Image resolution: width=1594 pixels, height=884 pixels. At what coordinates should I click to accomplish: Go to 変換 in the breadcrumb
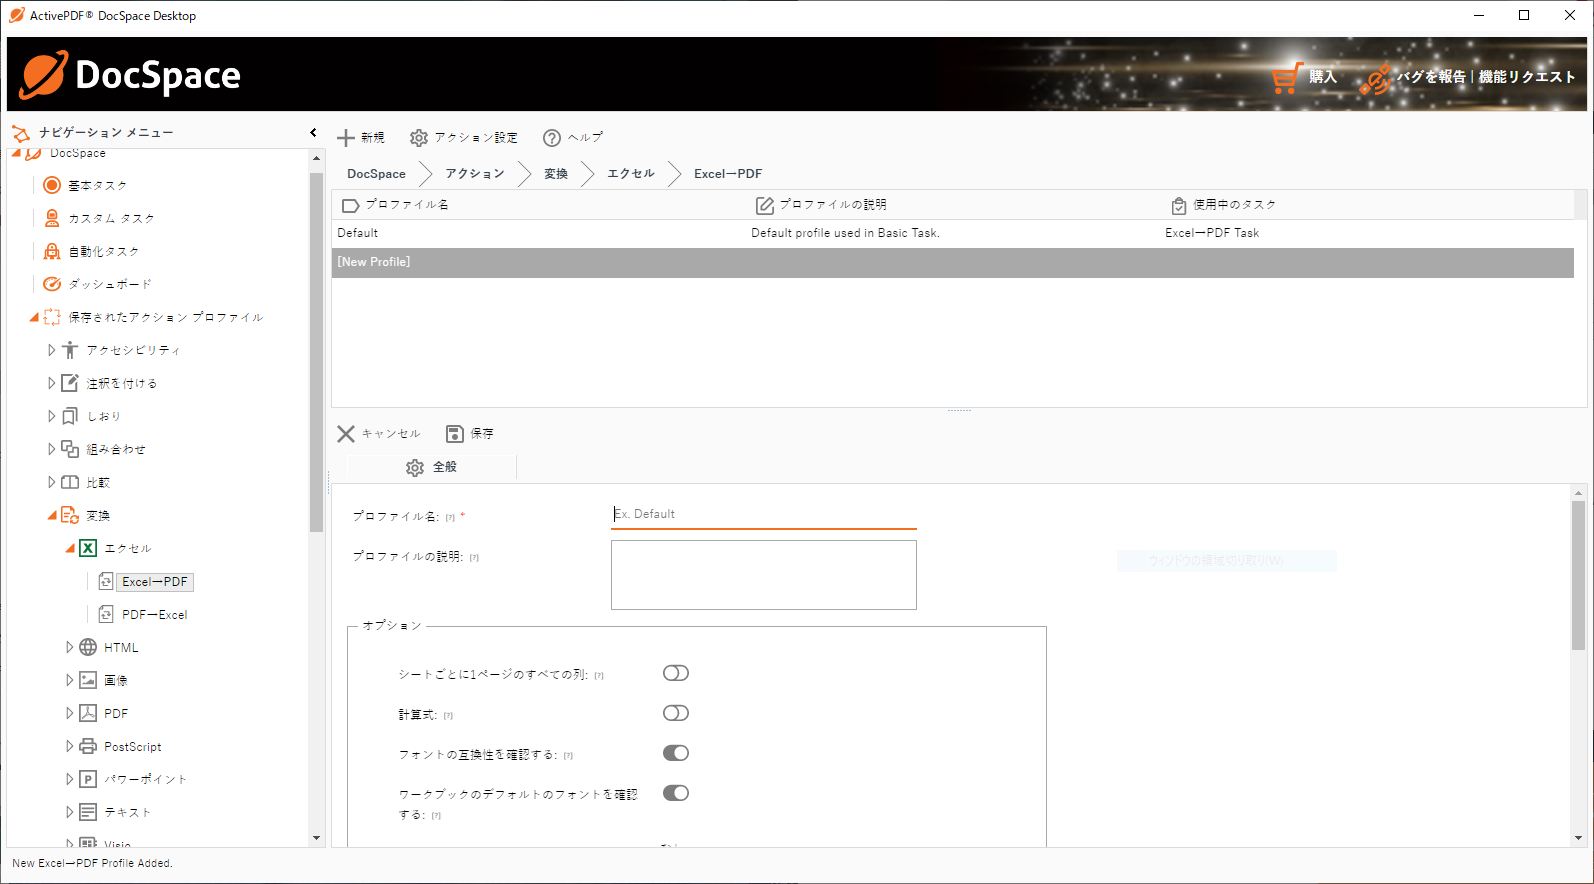556,174
